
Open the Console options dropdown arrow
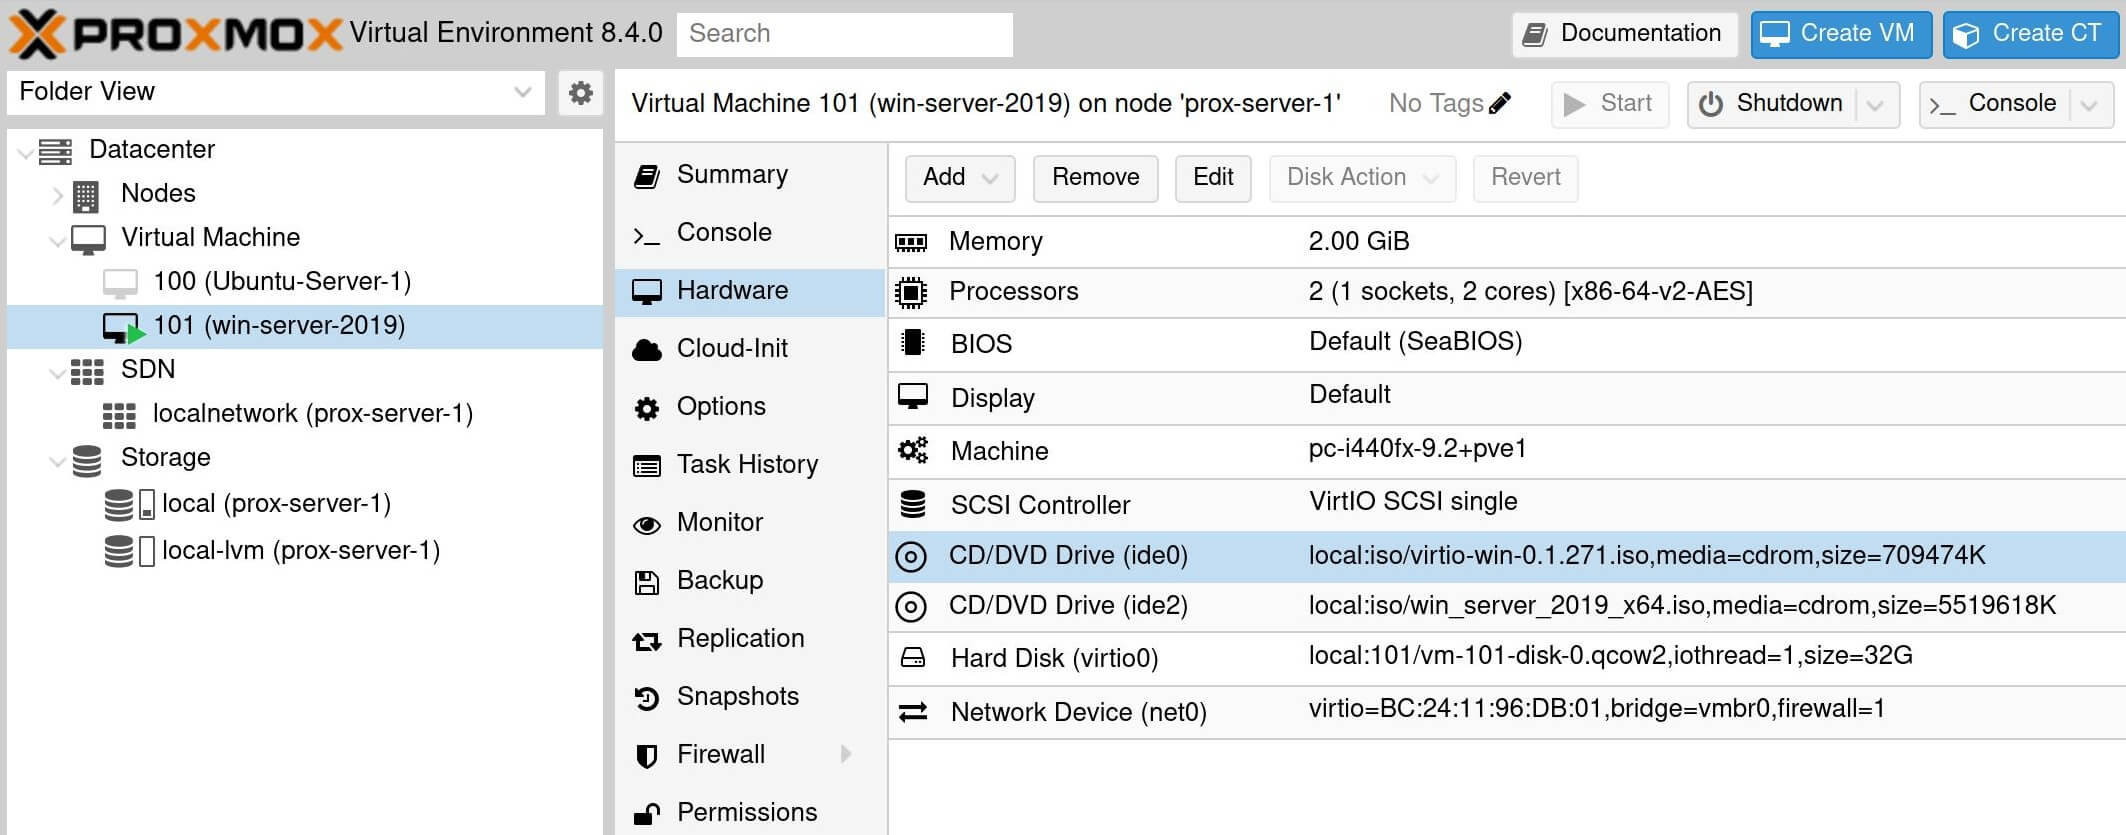[x=2089, y=105]
